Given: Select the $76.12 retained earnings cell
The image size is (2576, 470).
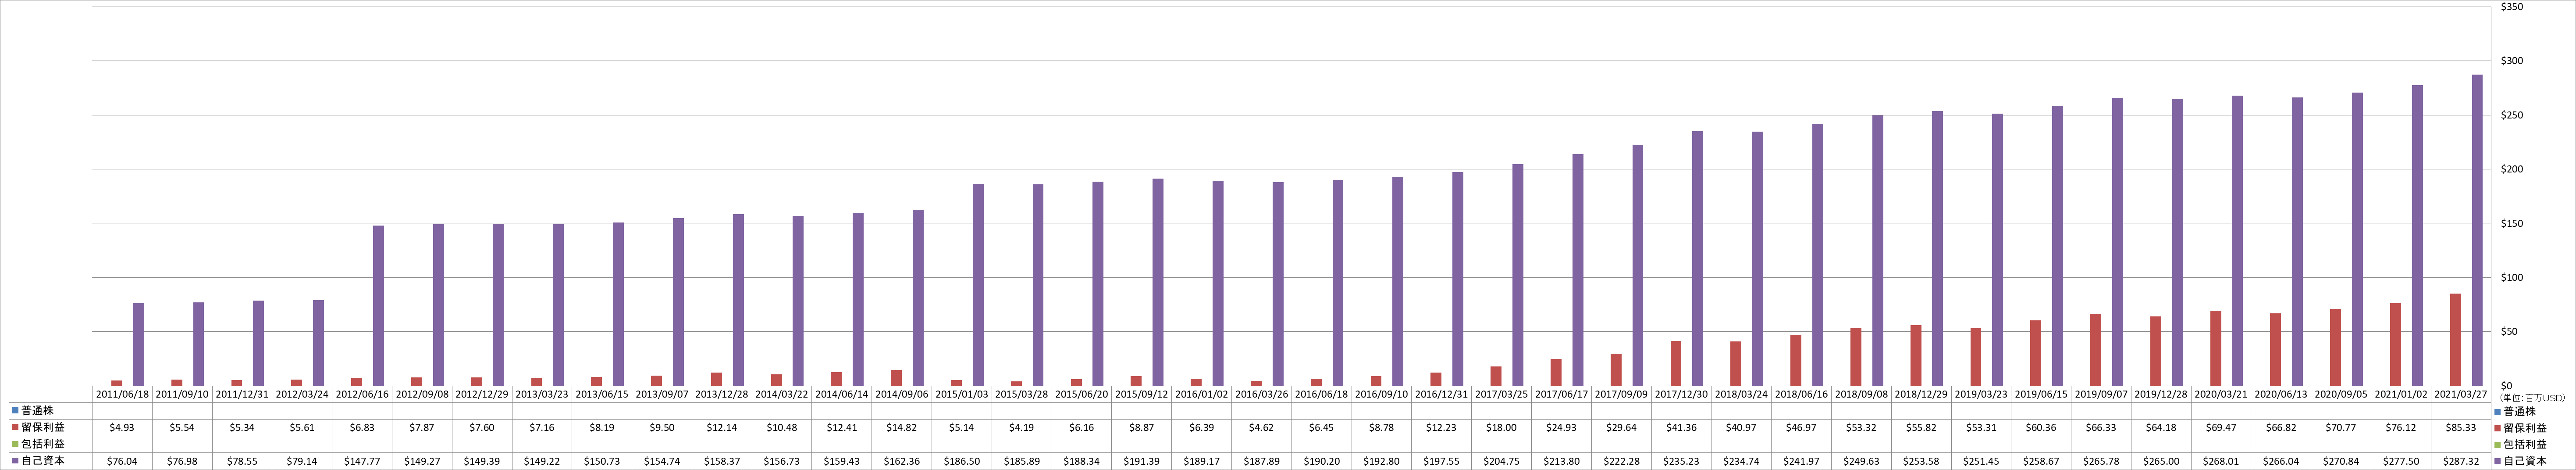Looking at the screenshot, I should (x=2401, y=427).
